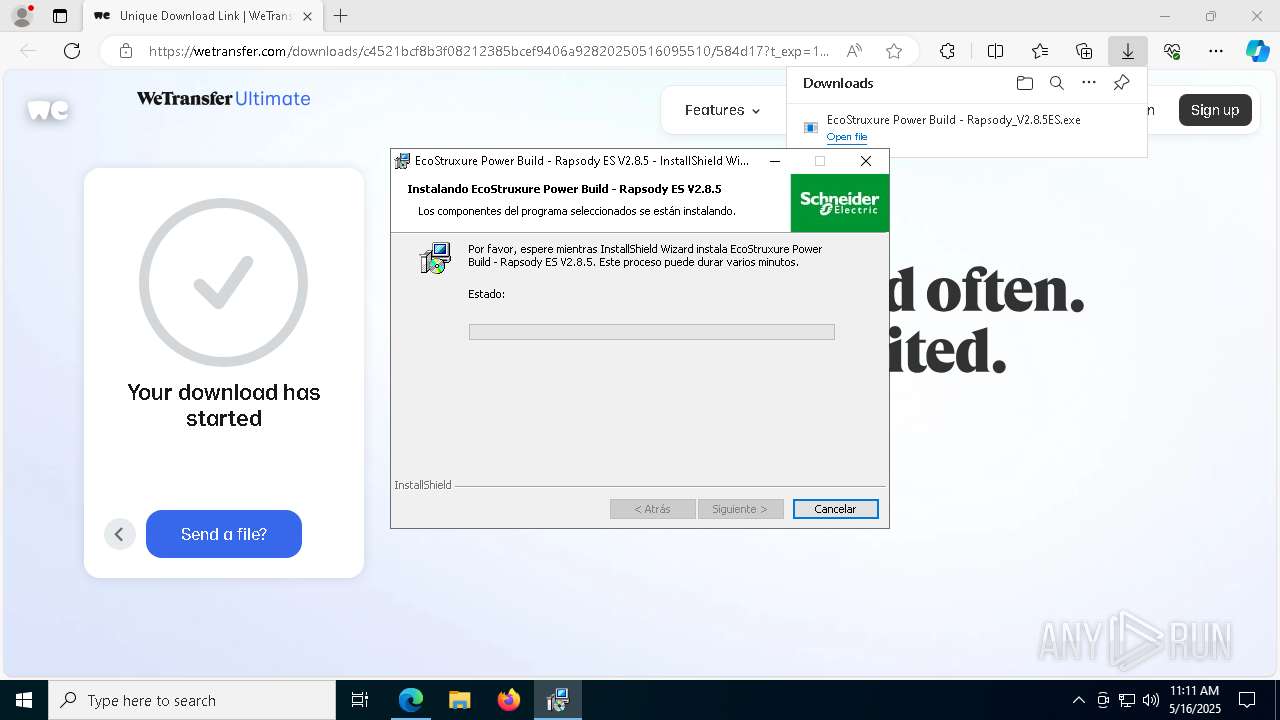Screen dimensions: 1280x720
Task: Open the downloads folder icon
Action: [1024, 83]
